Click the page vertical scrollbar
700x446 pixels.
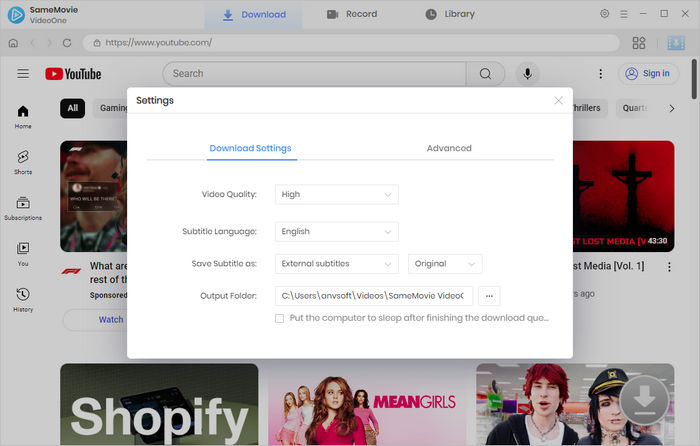coord(694,79)
